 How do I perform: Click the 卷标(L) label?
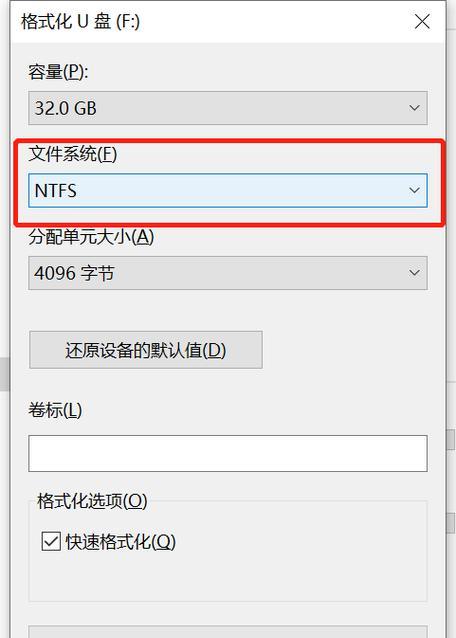[x=55, y=410]
